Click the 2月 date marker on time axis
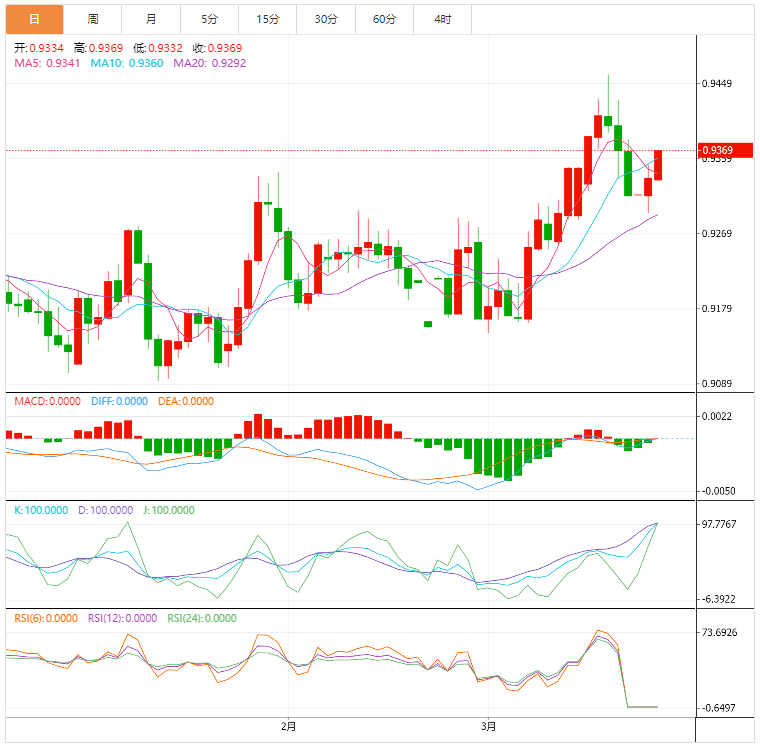Image resolution: width=760 pixels, height=753 pixels. coord(288,725)
